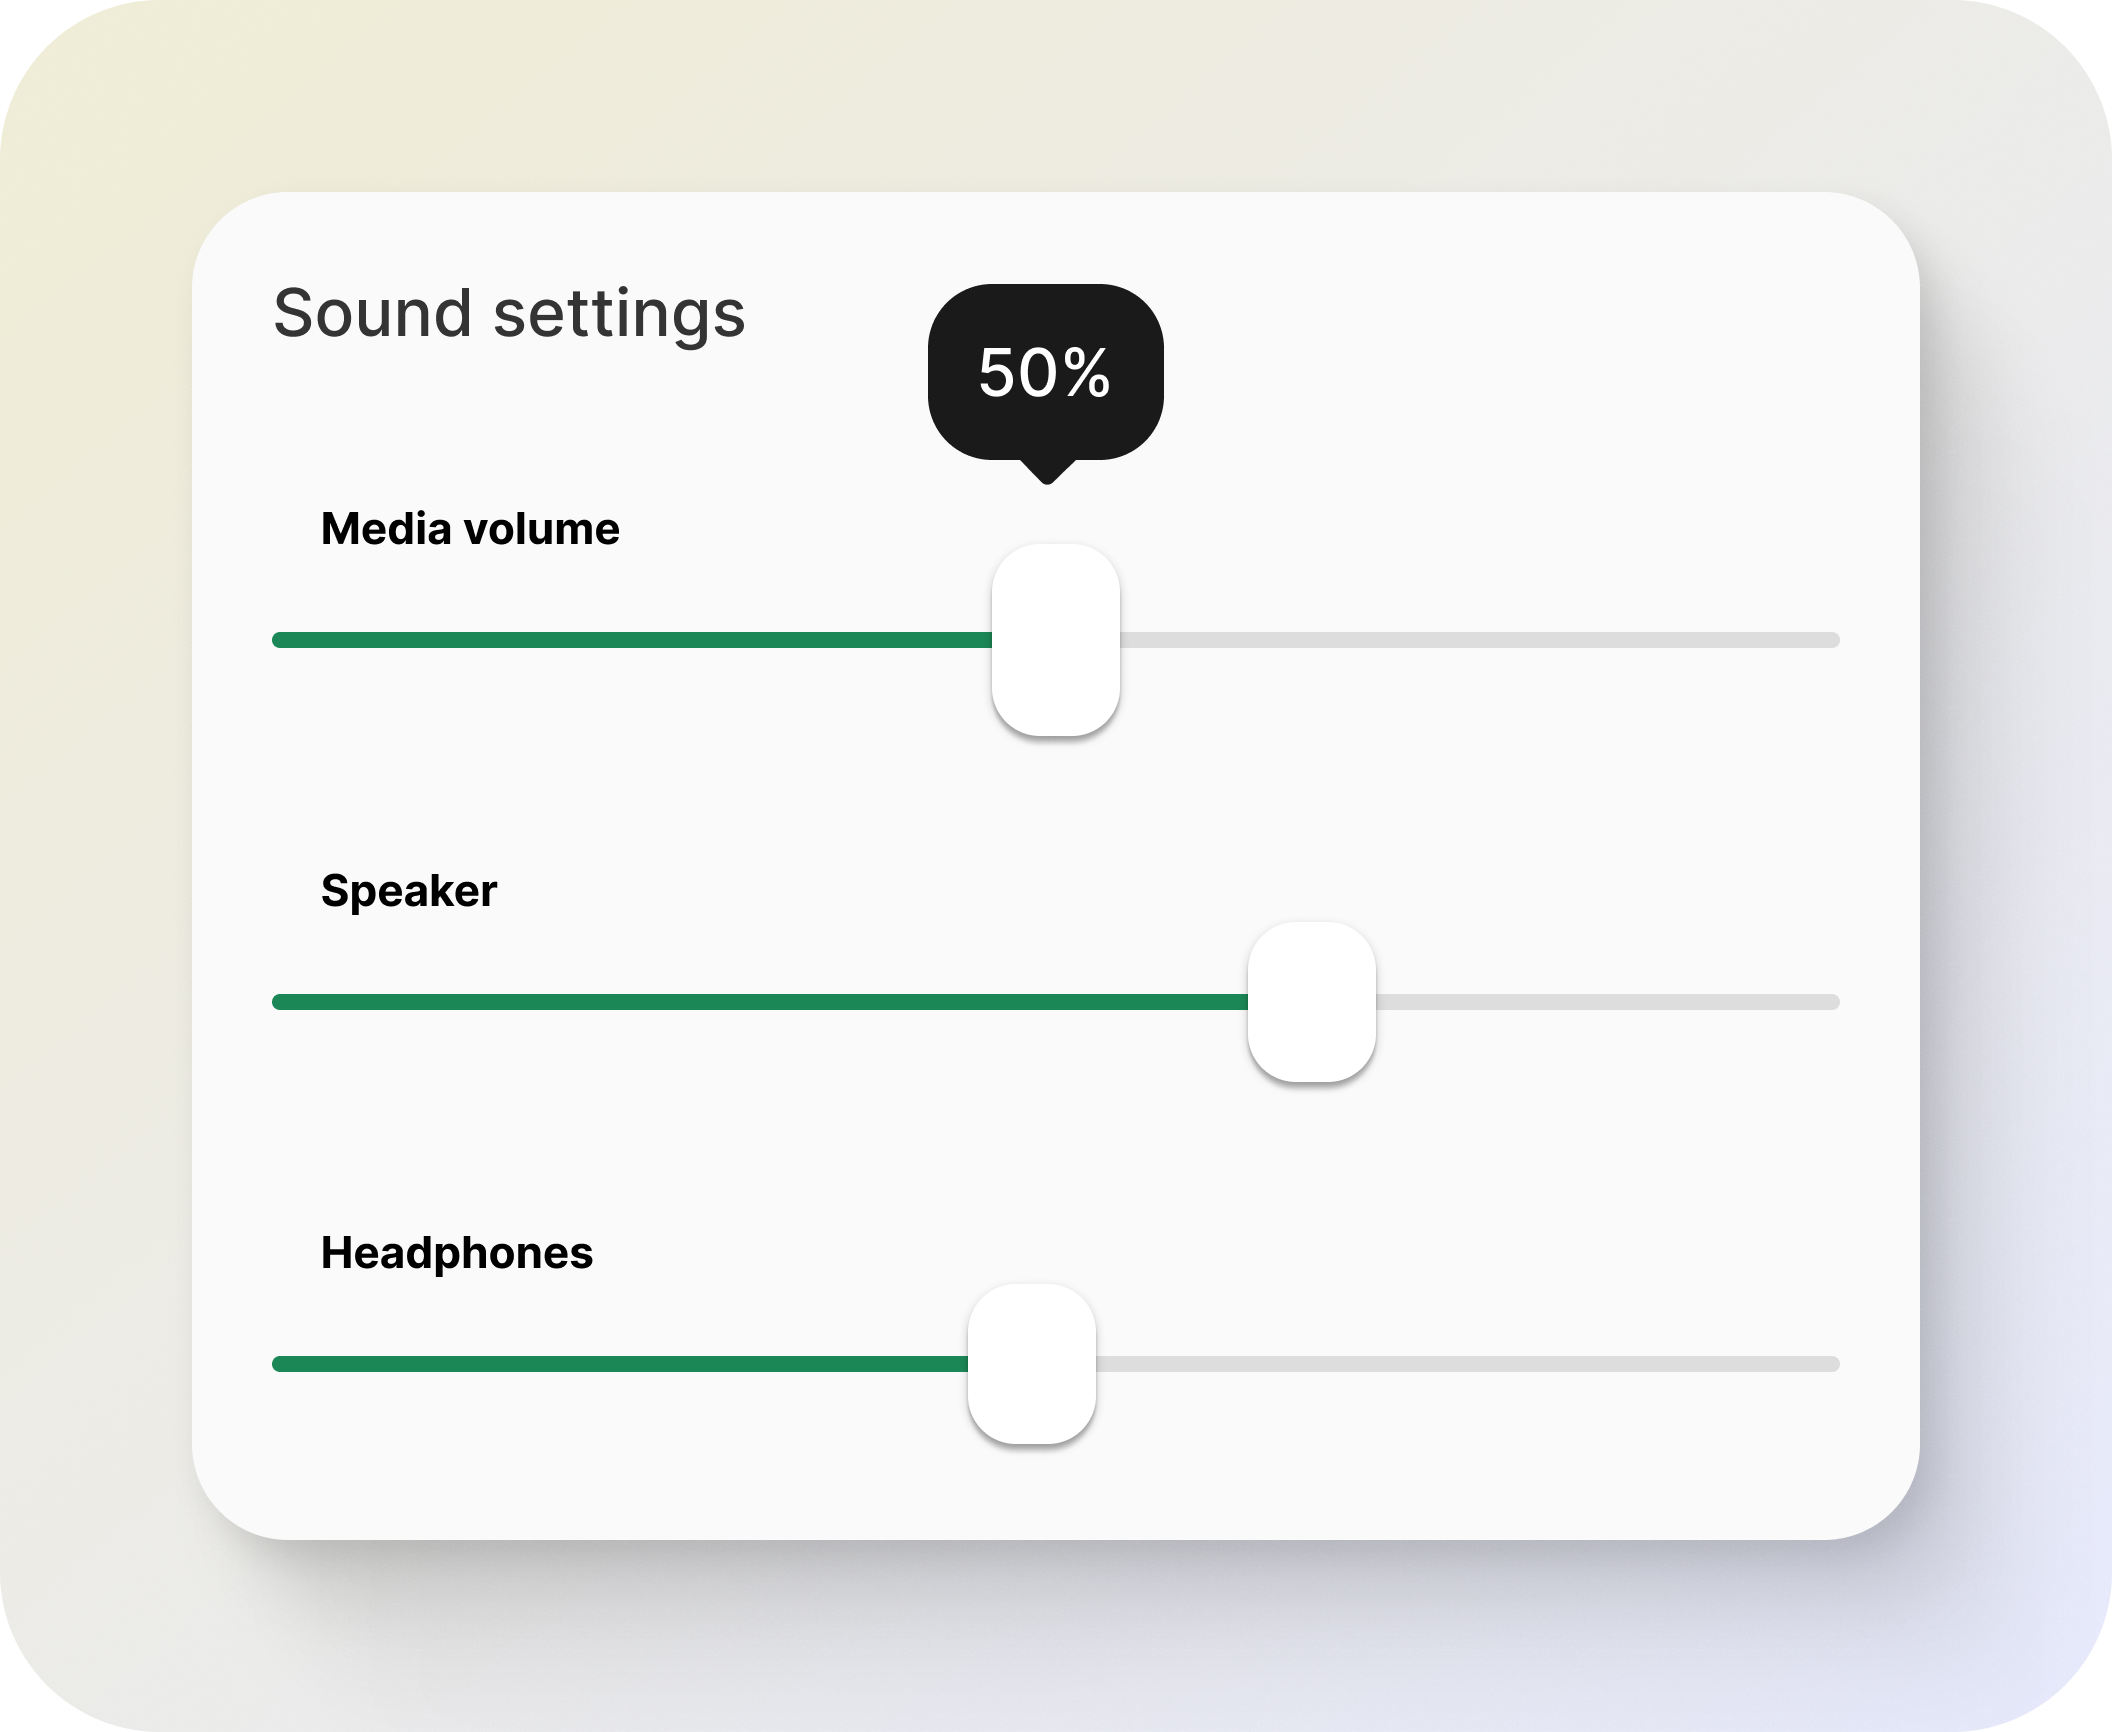Image resolution: width=2112 pixels, height=1732 pixels.
Task: Select the Media volume label
Action: point(470,529)
